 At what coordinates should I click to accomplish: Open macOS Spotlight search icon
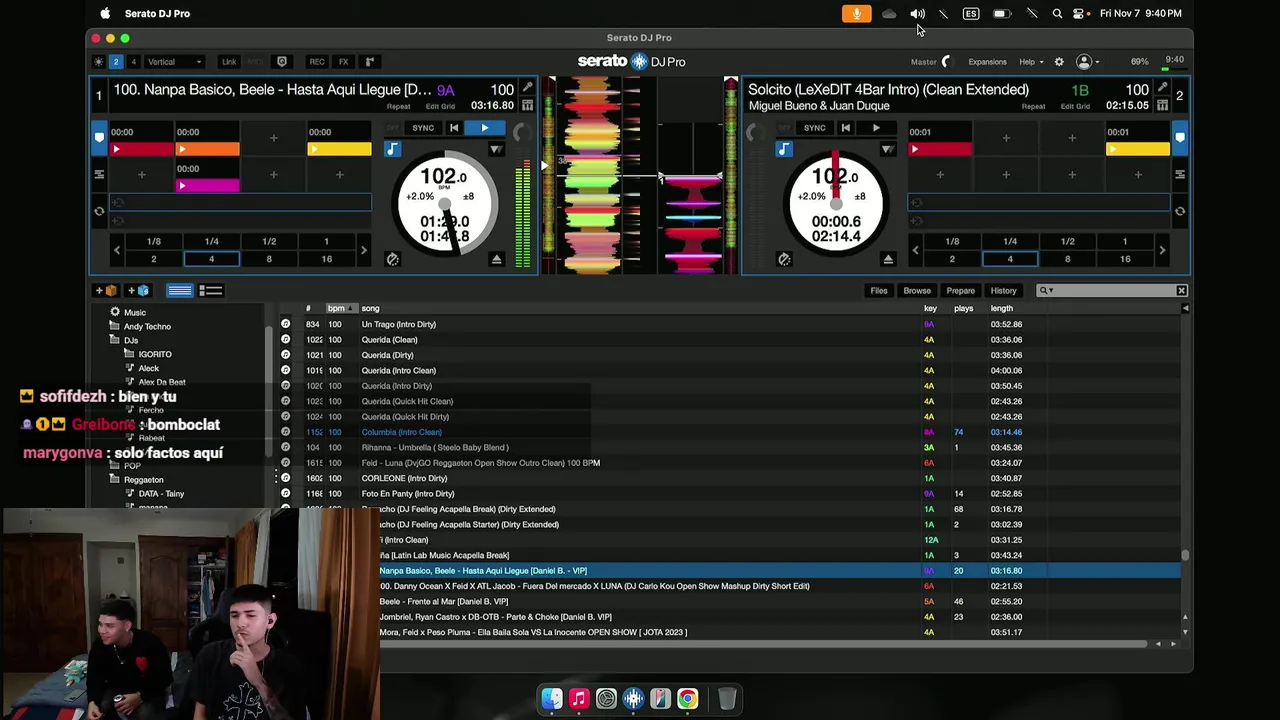click(1057, 13)
